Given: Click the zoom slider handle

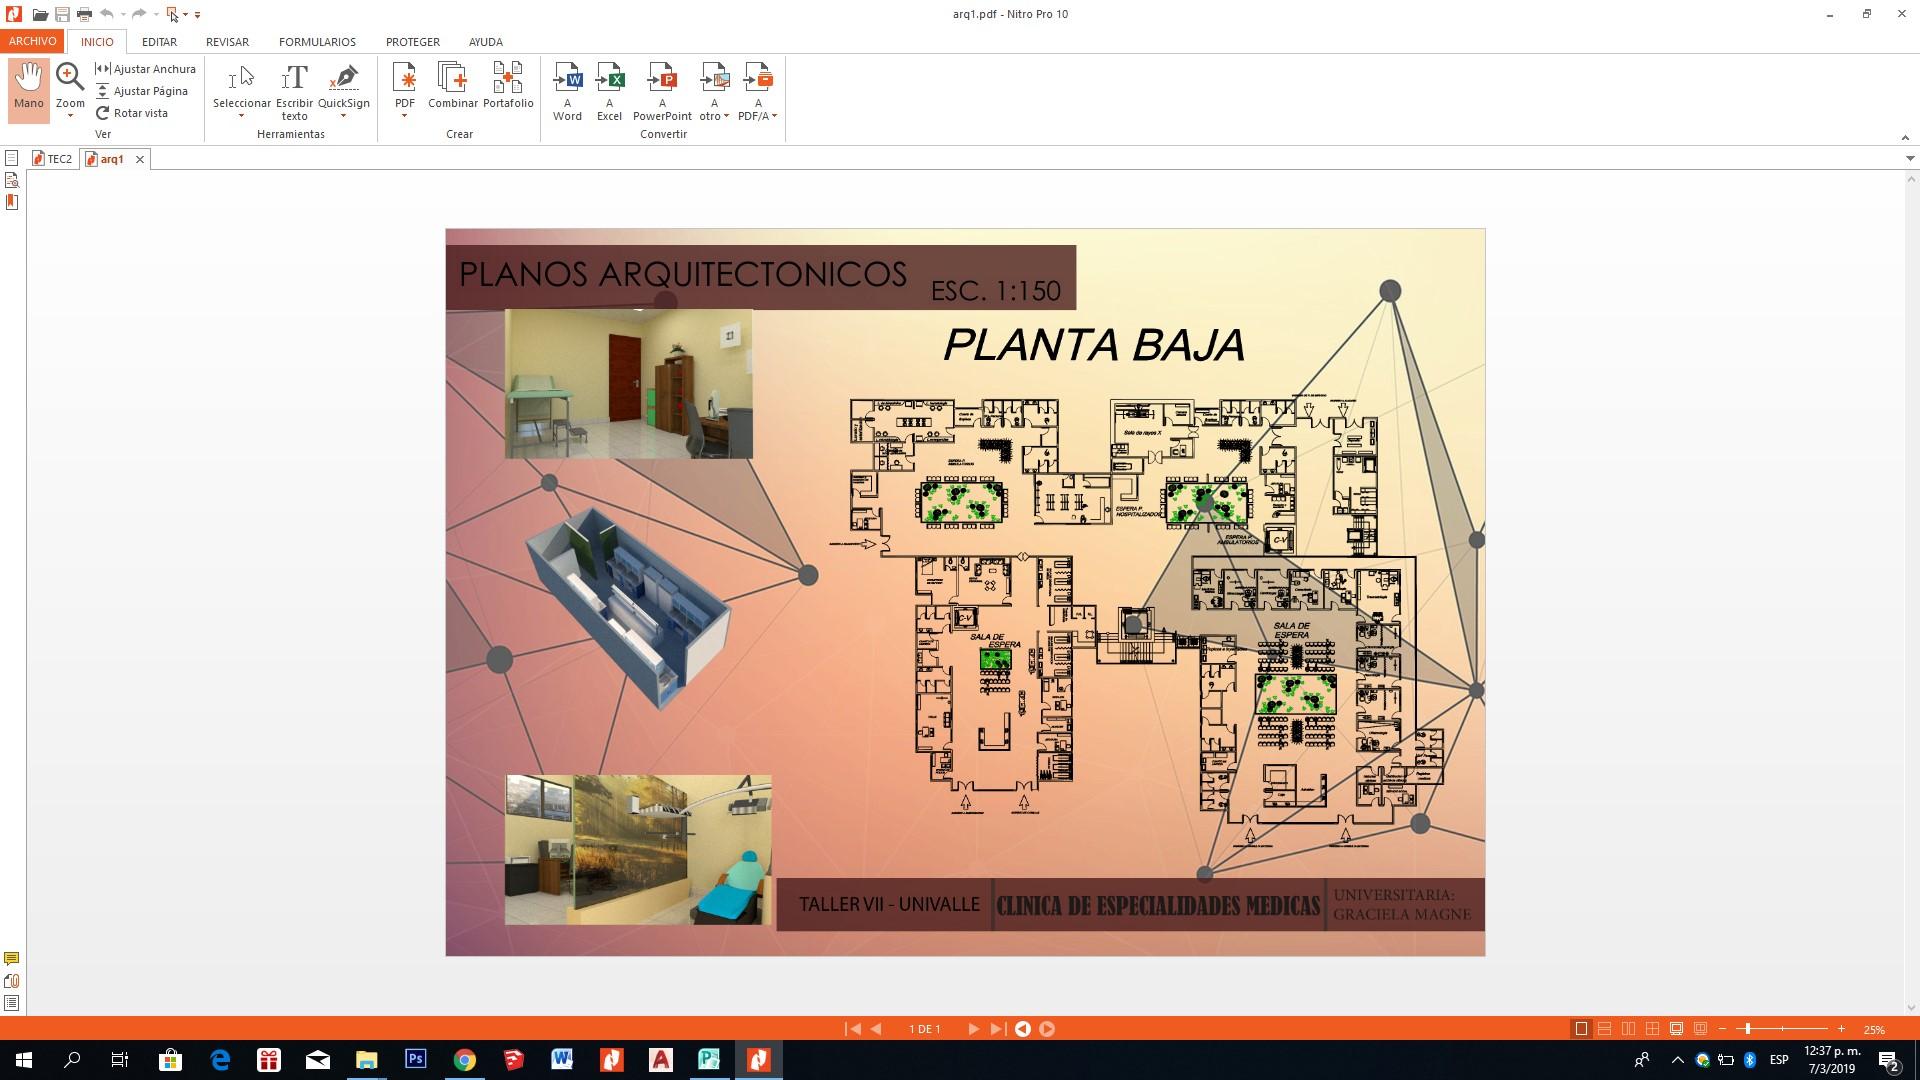Looking at the screenshot, I should 1746,1029.
